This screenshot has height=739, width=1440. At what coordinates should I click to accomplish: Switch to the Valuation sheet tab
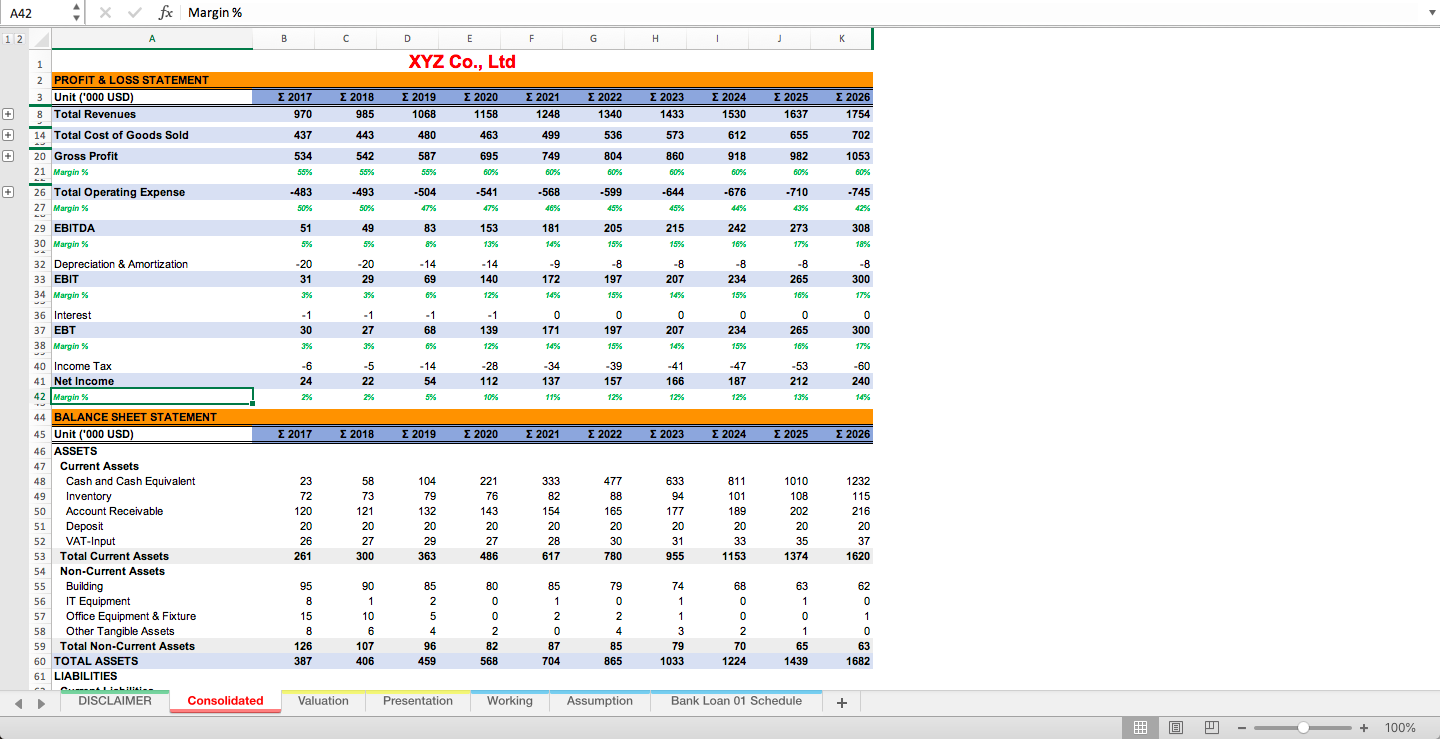click(323, 701)
